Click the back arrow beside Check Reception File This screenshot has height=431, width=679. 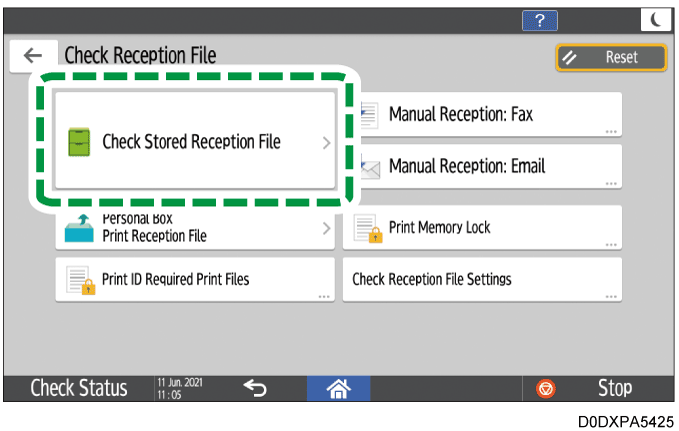click(x=32, y=56)
